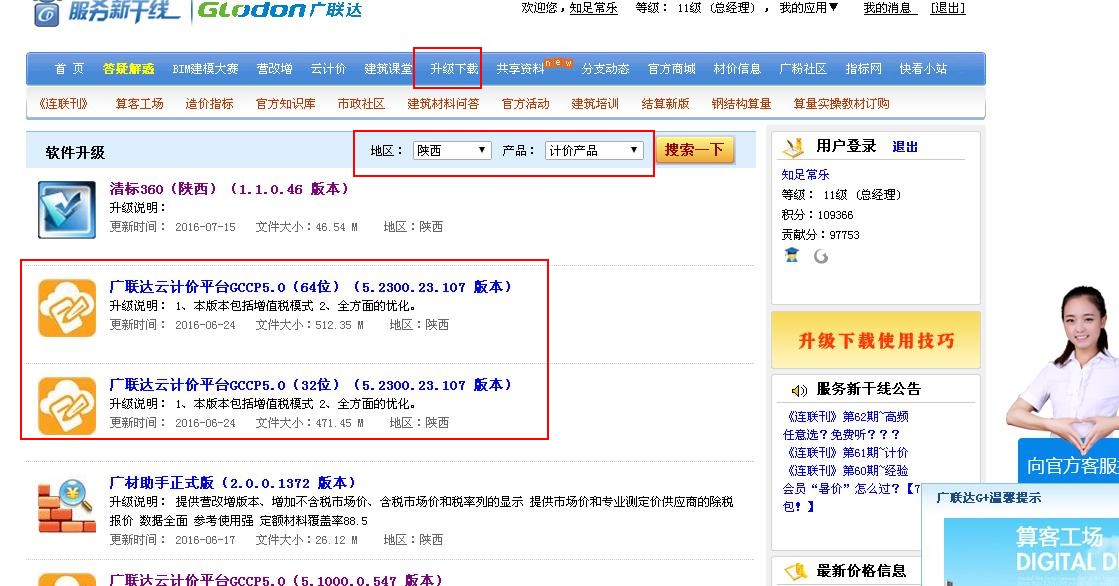
Task: Click the 退出 link in the user login panel
Action: 905,146
